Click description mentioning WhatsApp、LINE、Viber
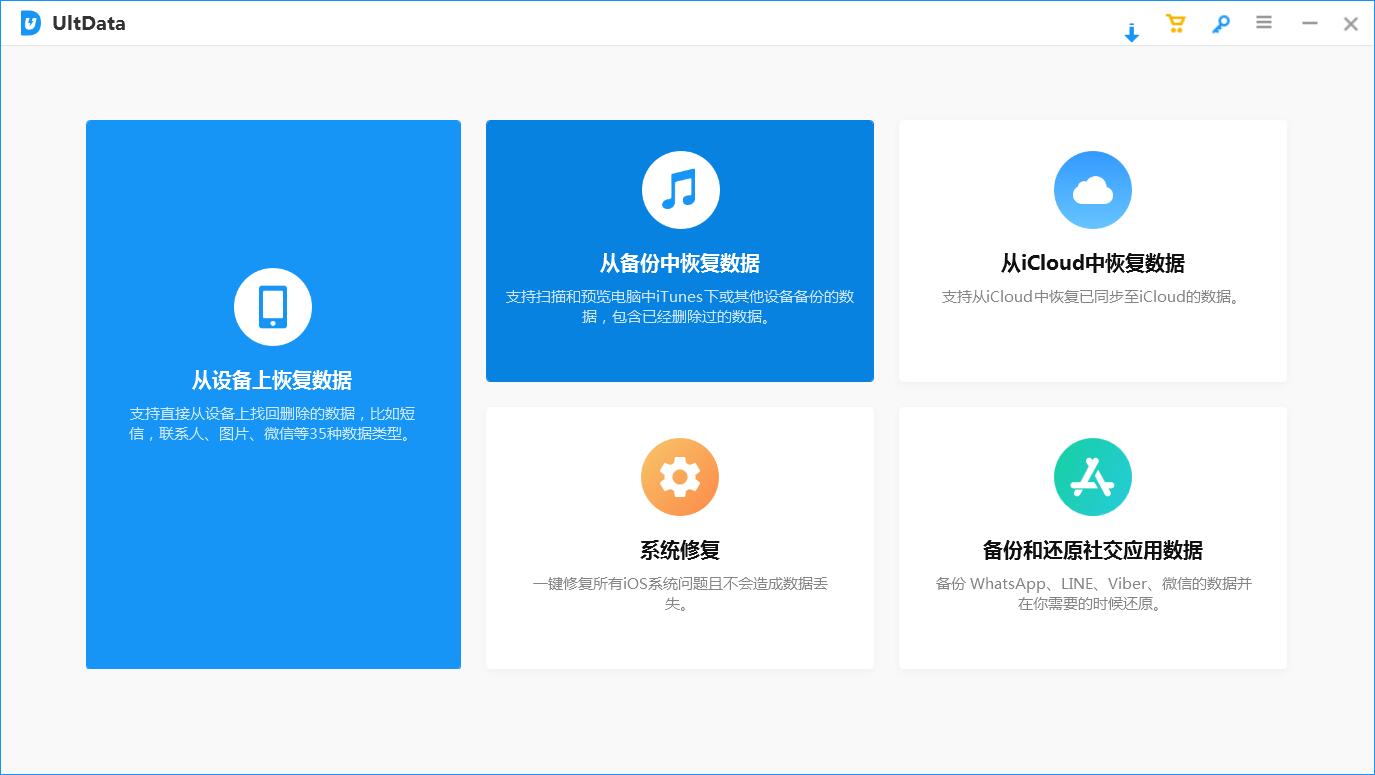1375x775 pixels. [x=1093, y=594]
